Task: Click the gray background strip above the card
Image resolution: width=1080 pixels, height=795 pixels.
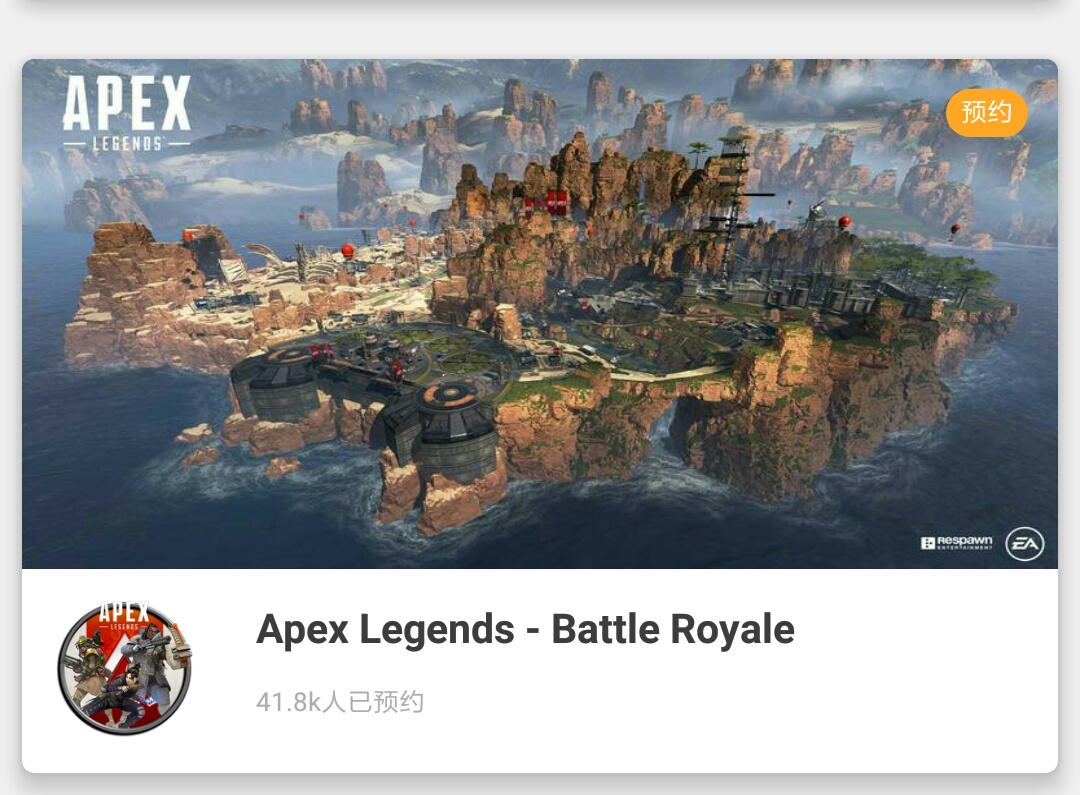Action: tap(540, 31)
